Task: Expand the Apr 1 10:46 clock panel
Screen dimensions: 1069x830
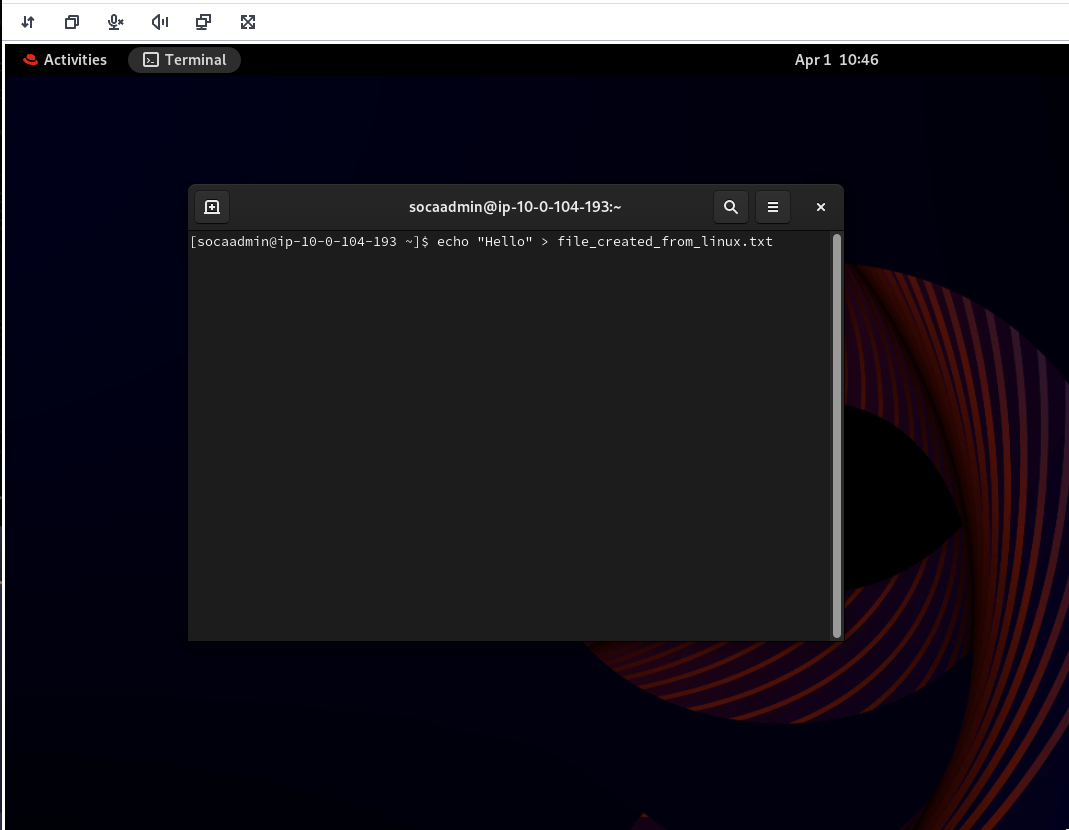Action: pyautogui.click(x=836, y=60)
